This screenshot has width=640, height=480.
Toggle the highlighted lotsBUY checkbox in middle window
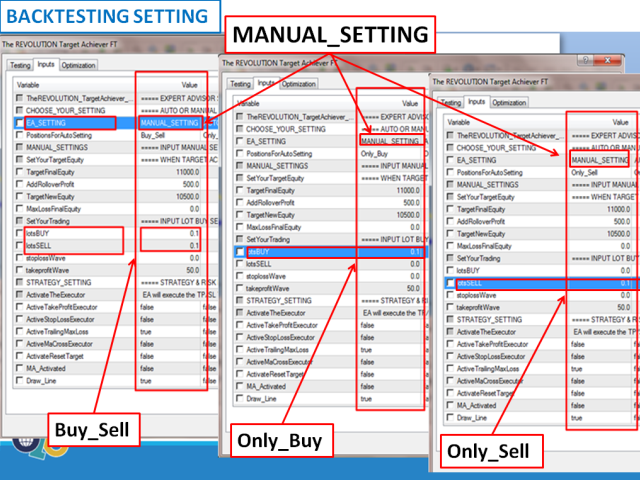[x=240, y=252]
